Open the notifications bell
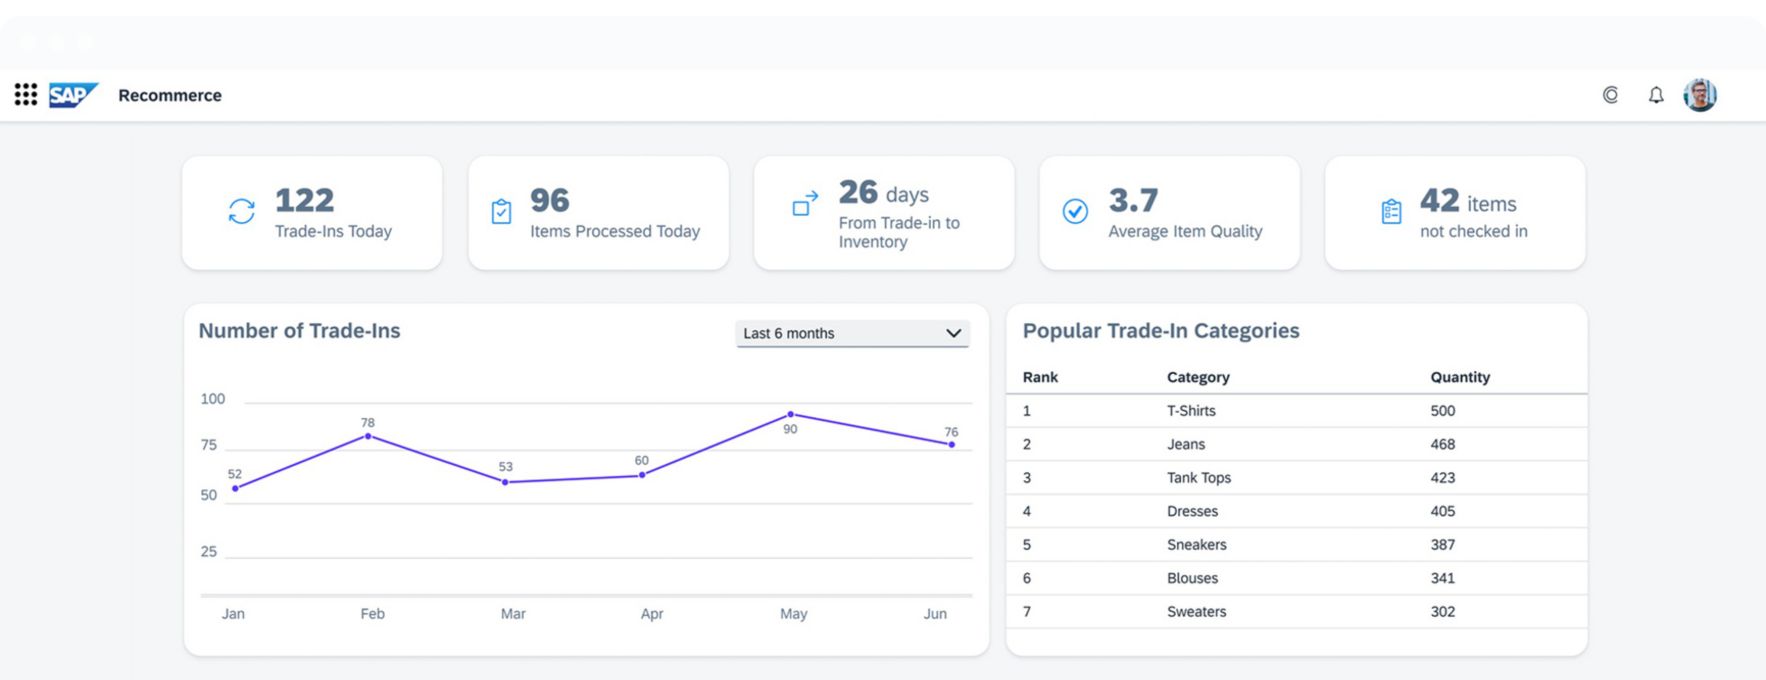 tap(1656, 95)
